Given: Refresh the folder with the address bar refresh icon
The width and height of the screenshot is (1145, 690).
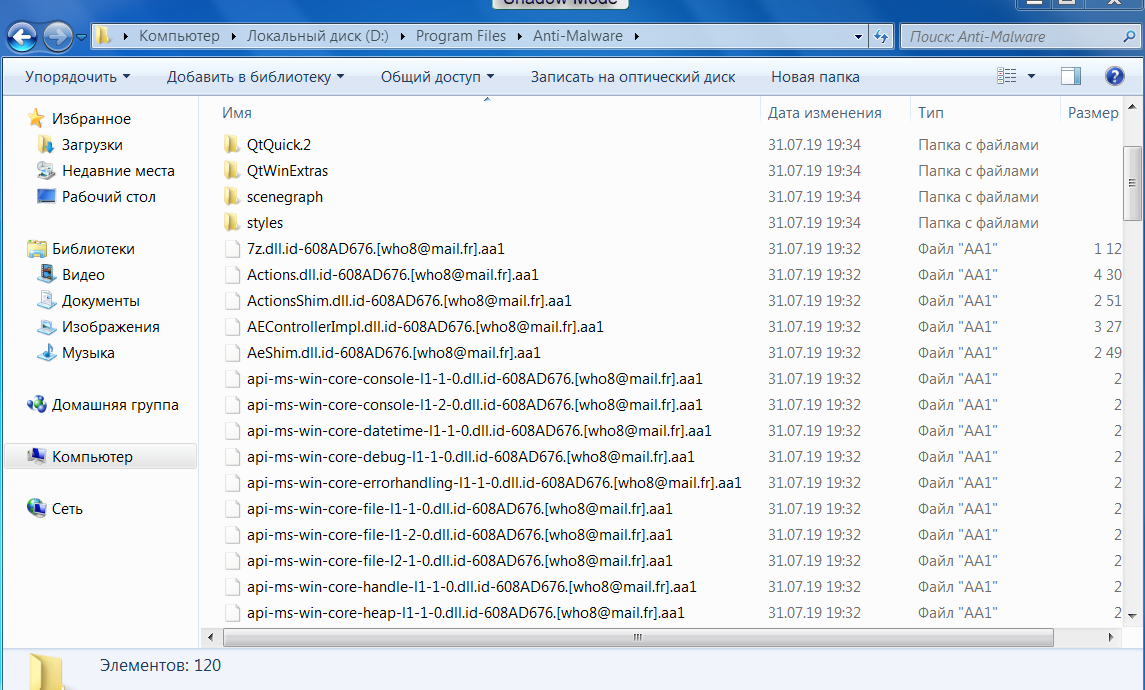Looking at the screenshot, I should [881, 37].
